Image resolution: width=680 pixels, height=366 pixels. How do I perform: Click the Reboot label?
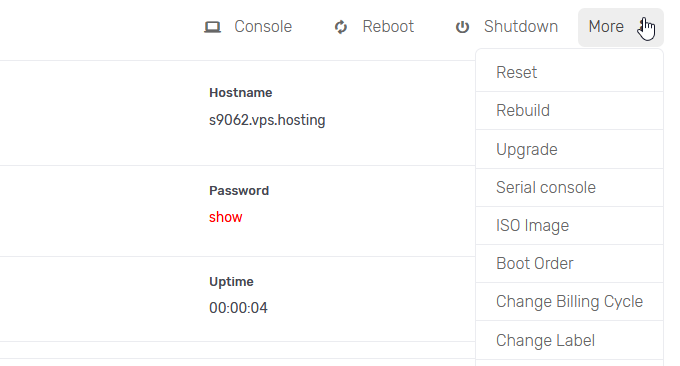tap(388, 27)
